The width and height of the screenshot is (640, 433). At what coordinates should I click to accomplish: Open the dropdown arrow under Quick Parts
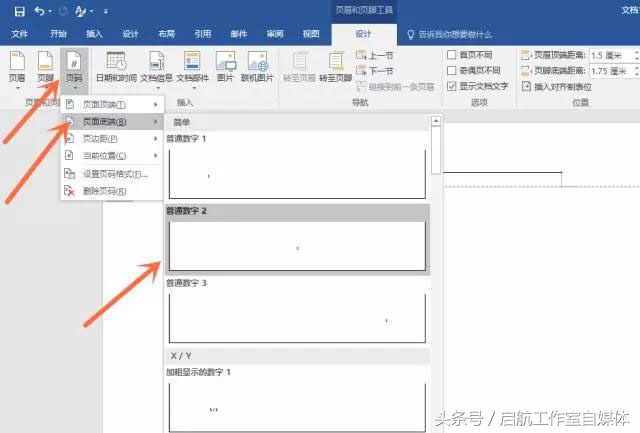[194, 88]
